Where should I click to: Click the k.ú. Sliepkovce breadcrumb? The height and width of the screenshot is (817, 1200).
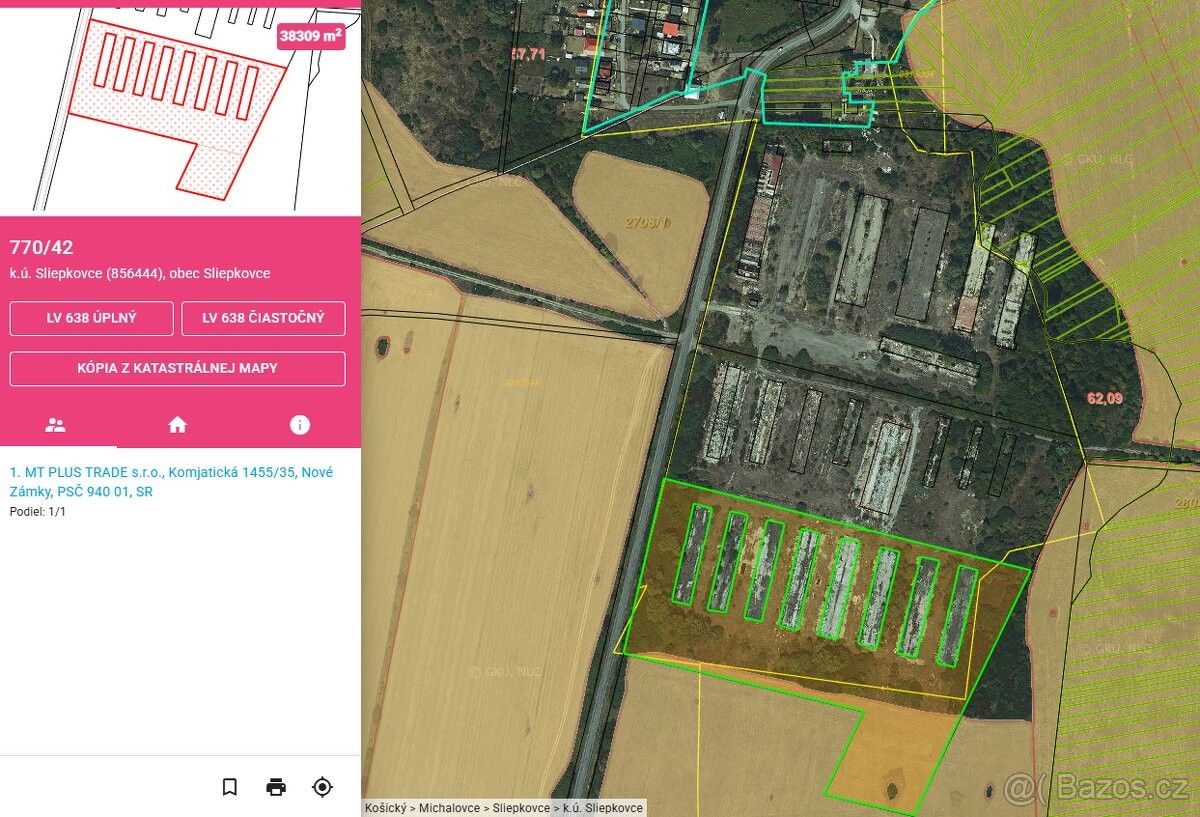[x=603, y=807]
